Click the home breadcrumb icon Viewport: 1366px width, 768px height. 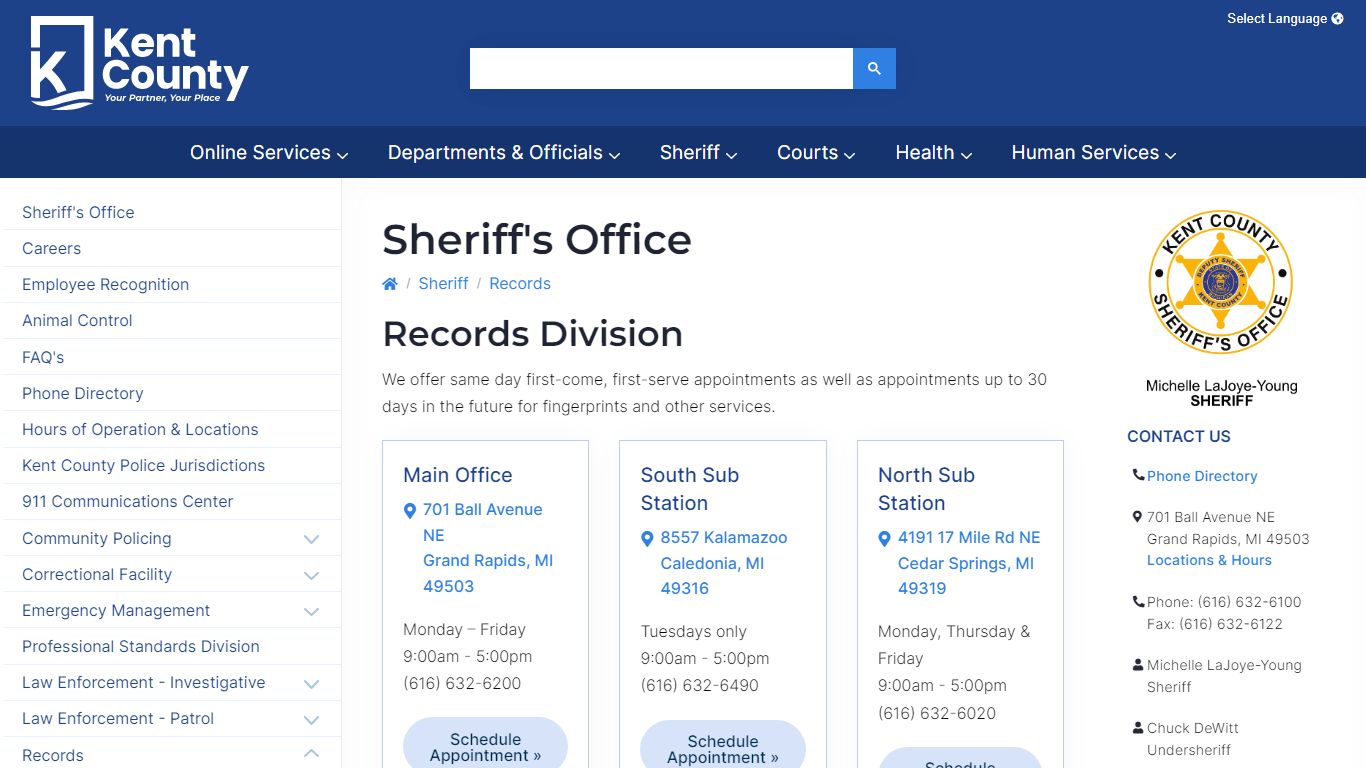tap(390, 284)
